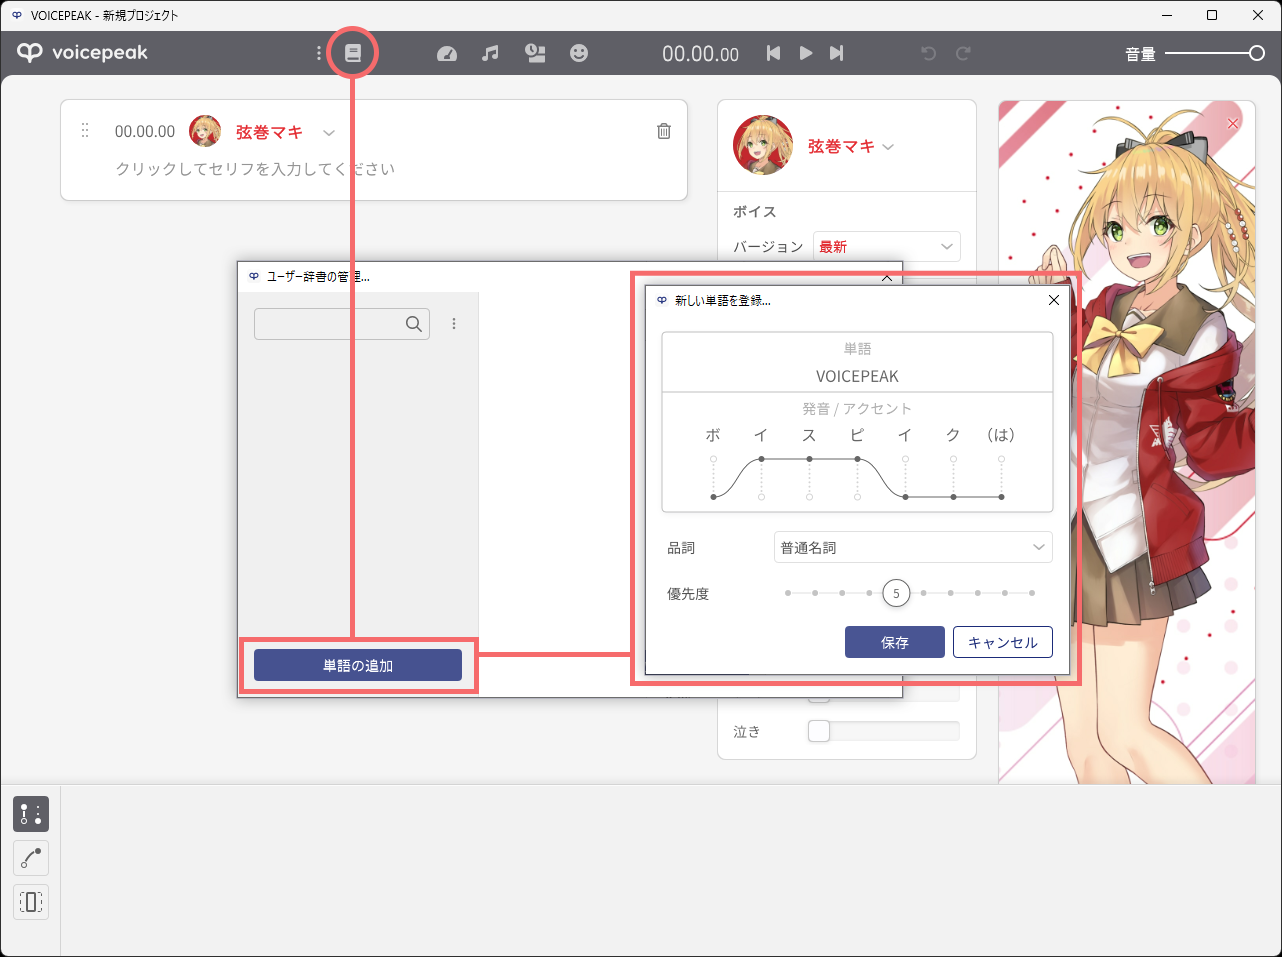Click the search magnifier in dictionary window
The width and height of the screenshot is (1282, 957).
(414, 324)
